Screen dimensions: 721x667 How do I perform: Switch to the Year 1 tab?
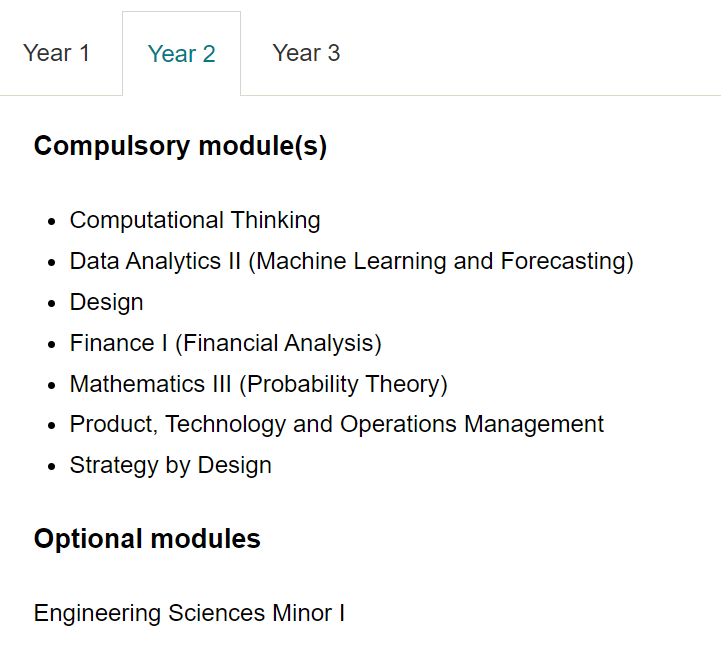[x=56, y=53]
